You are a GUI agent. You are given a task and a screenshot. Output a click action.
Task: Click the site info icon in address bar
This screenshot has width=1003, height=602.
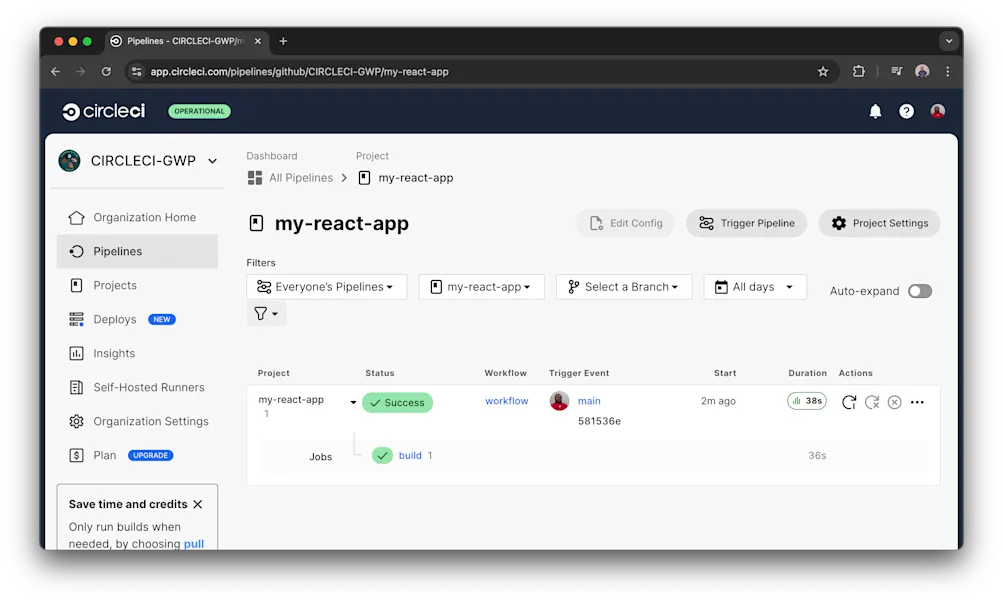[136, 72]
